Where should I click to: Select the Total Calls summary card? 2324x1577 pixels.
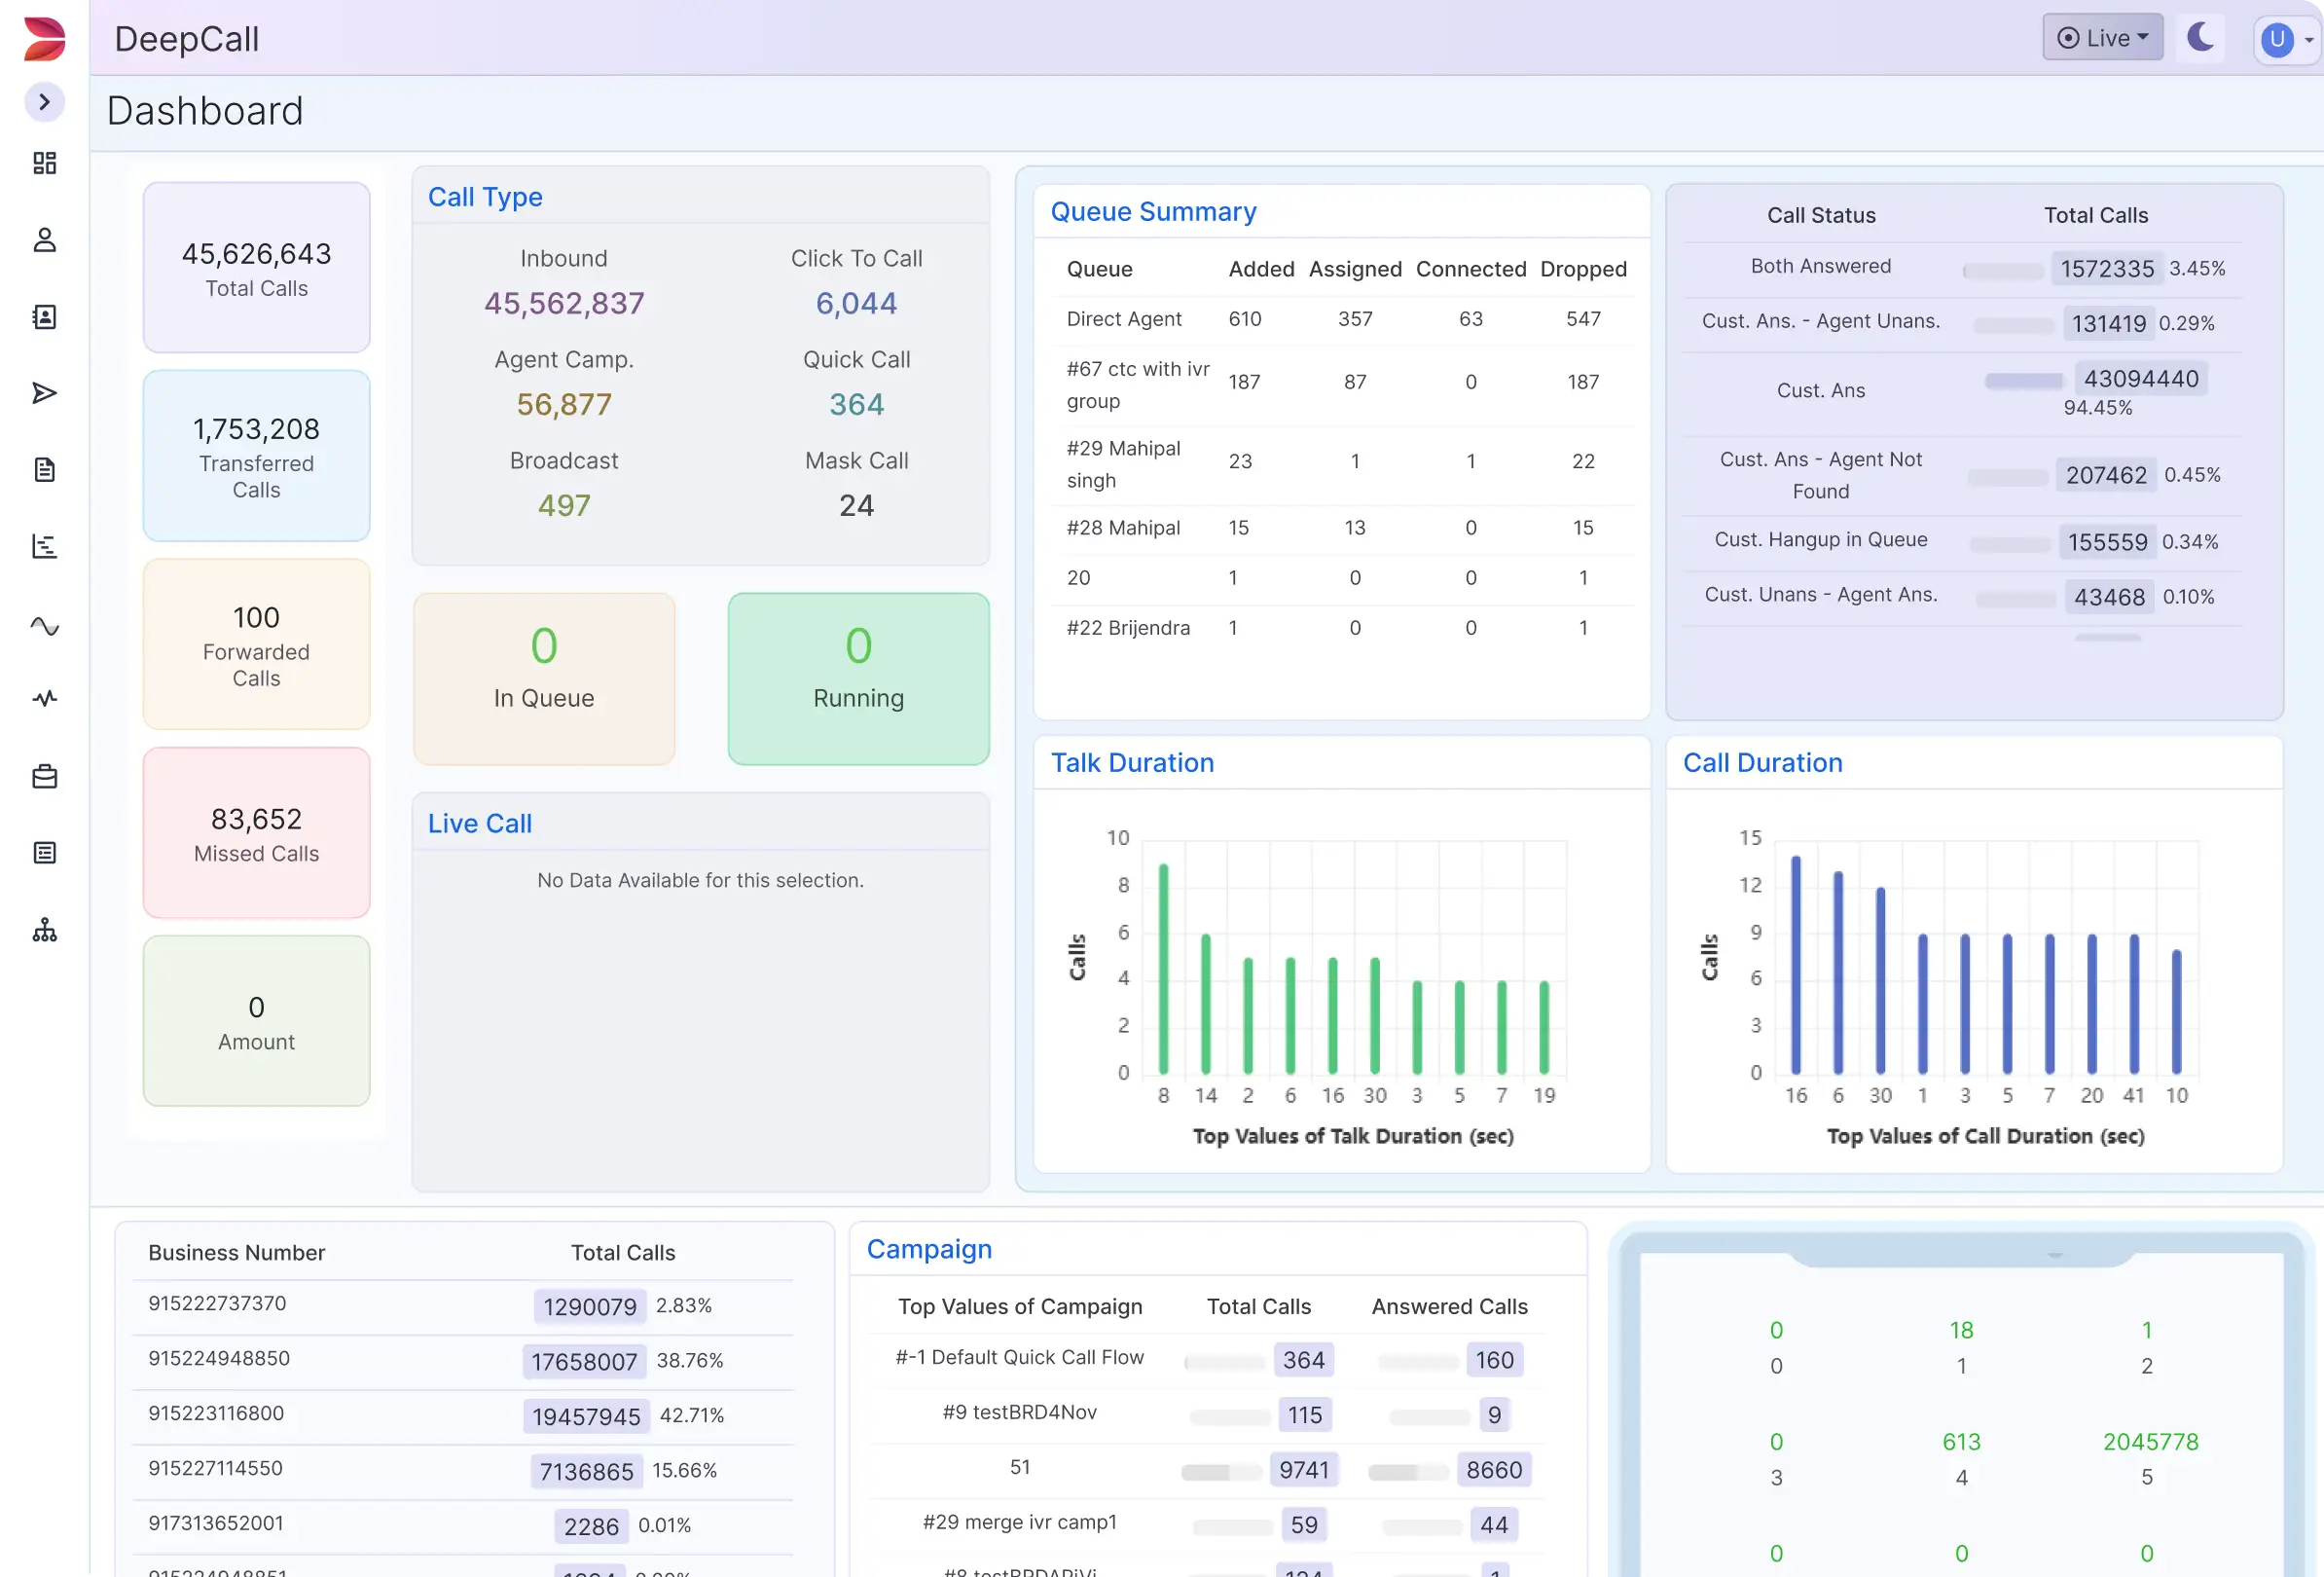256,268
